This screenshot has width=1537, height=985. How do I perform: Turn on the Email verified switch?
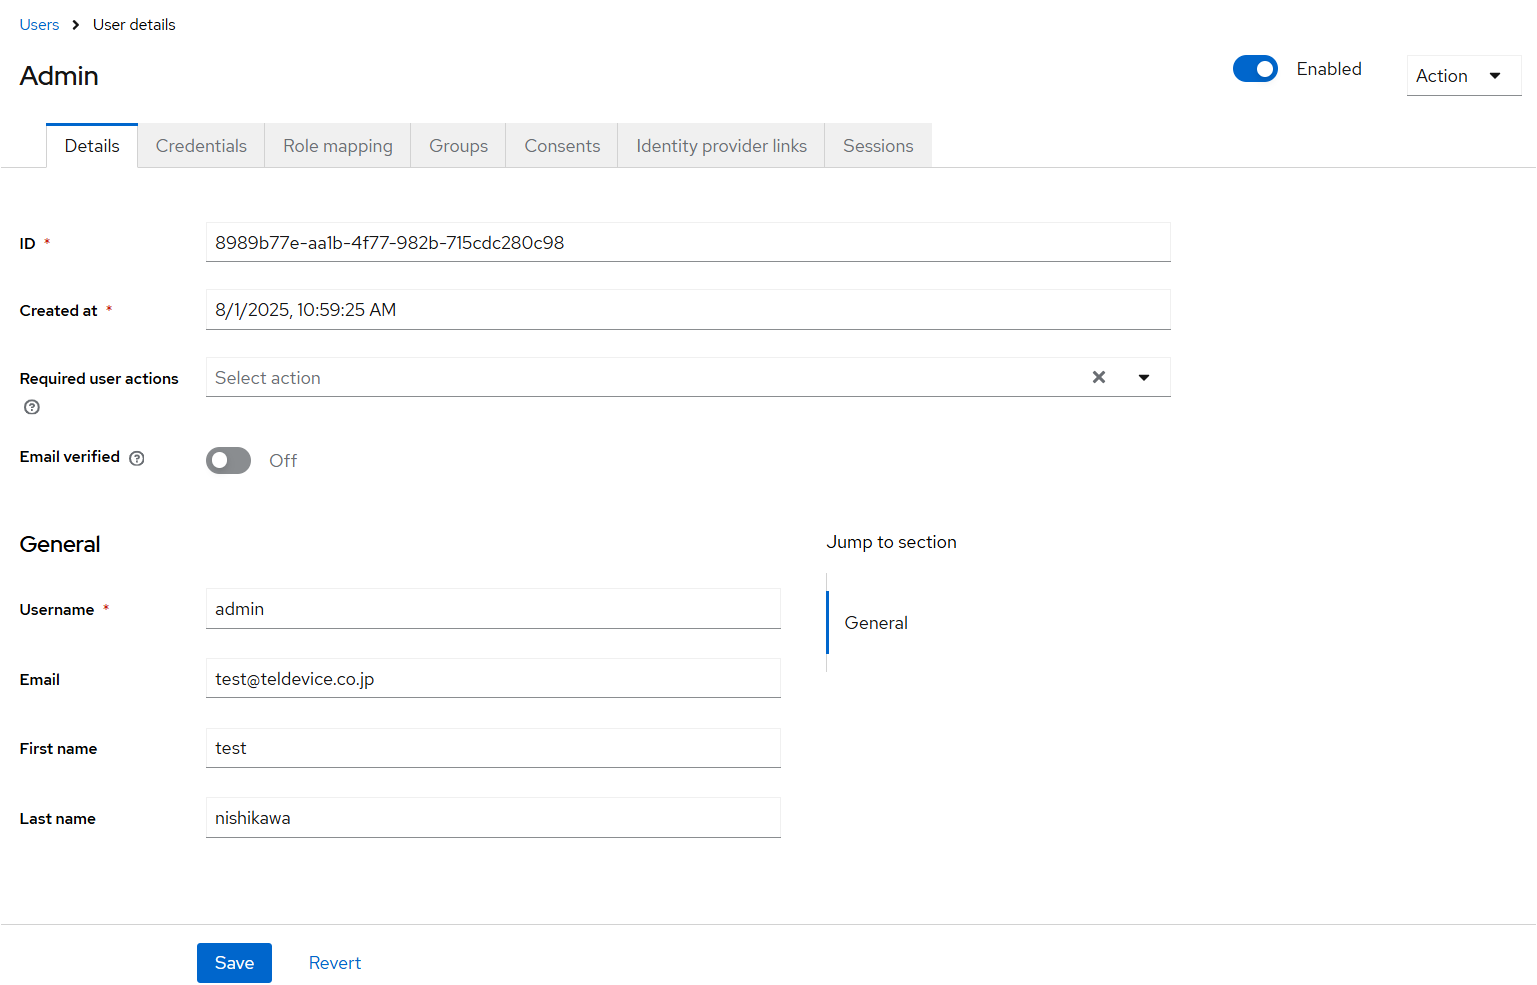[229, 460]
